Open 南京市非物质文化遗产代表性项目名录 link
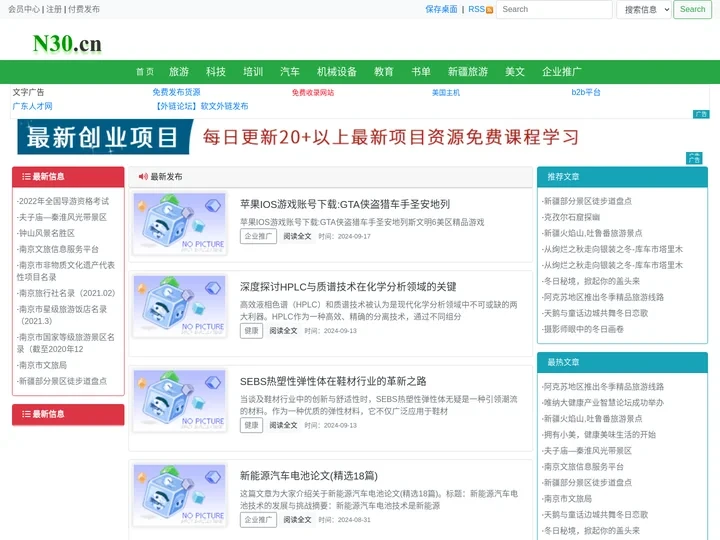This screenshot has height=540, width=720. point(66,271)
